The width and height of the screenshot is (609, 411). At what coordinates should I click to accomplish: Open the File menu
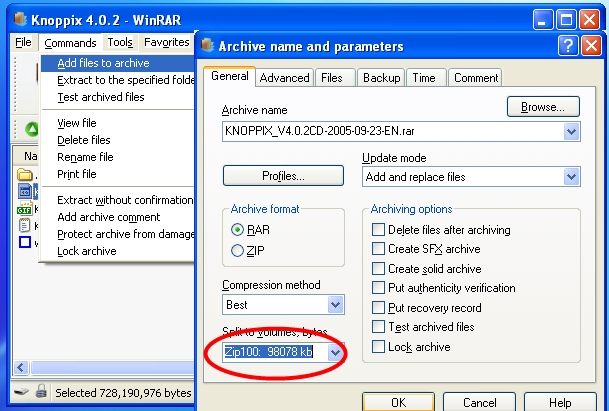pyautogui.click(x=23, y=42)
